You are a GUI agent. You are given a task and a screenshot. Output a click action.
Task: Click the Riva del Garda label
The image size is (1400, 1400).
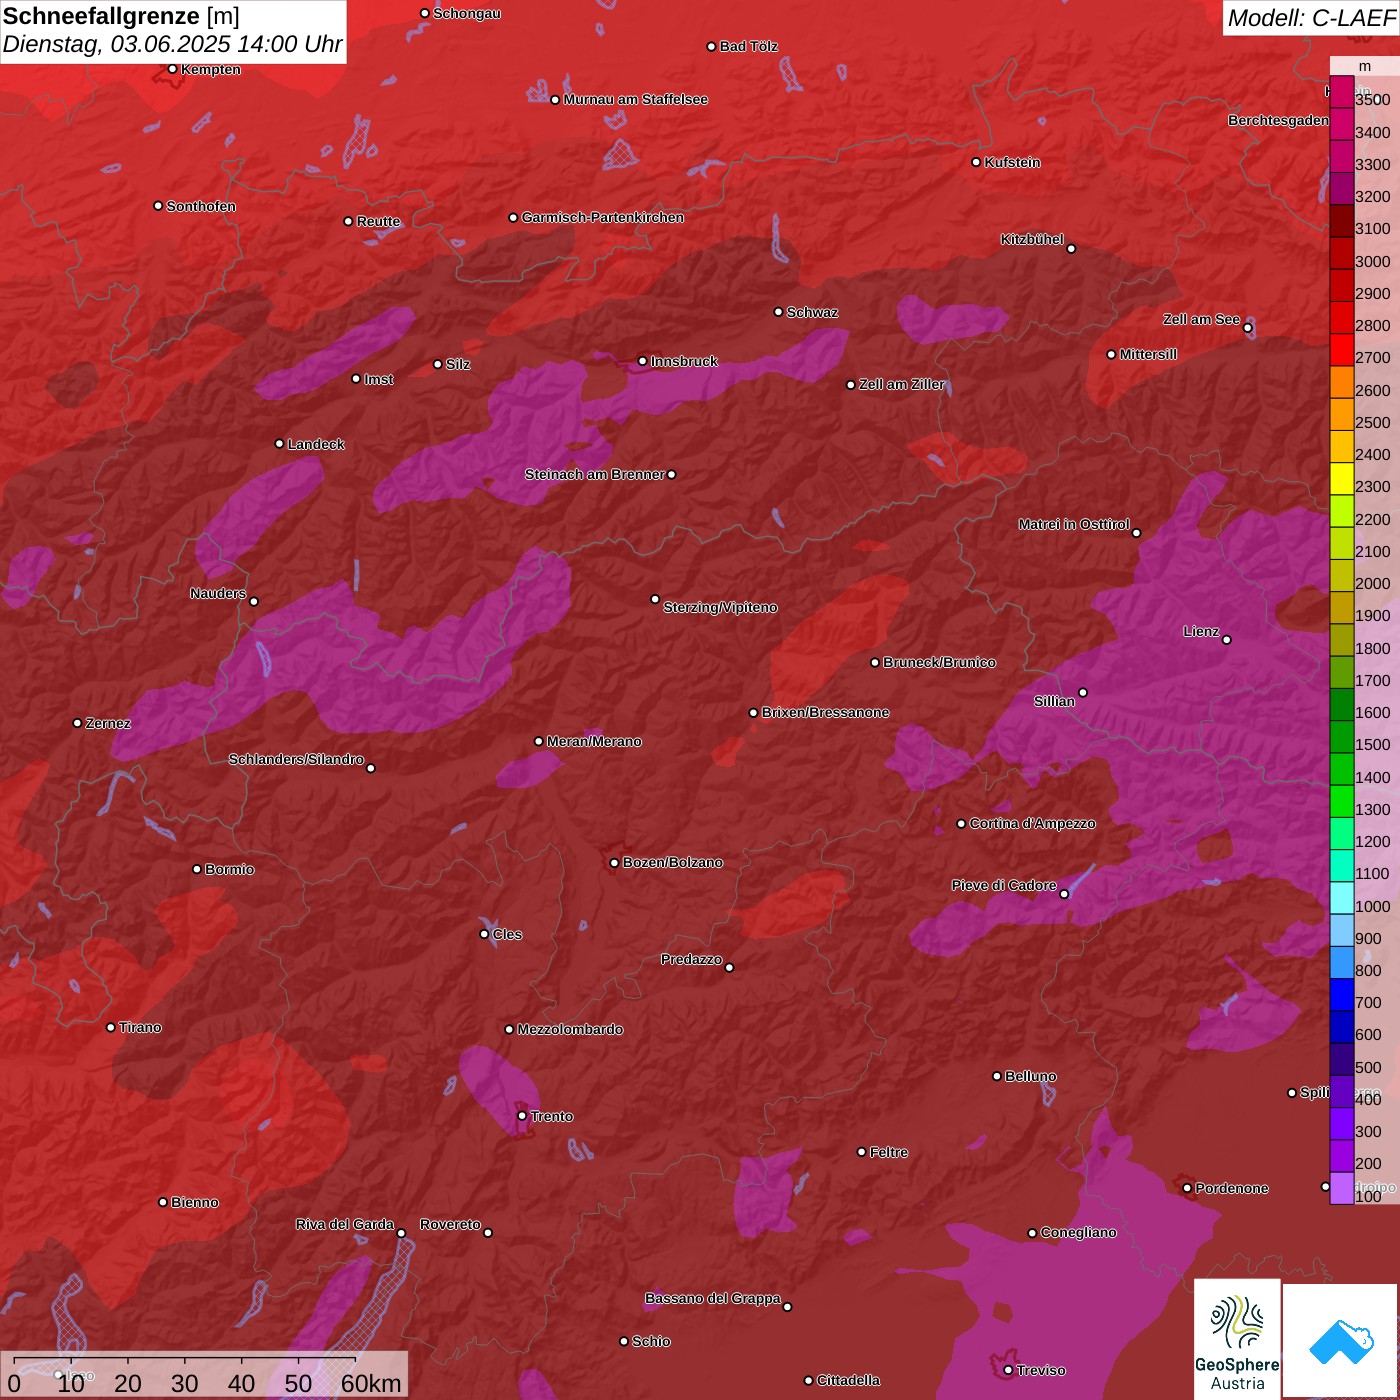pos(345,1224)
